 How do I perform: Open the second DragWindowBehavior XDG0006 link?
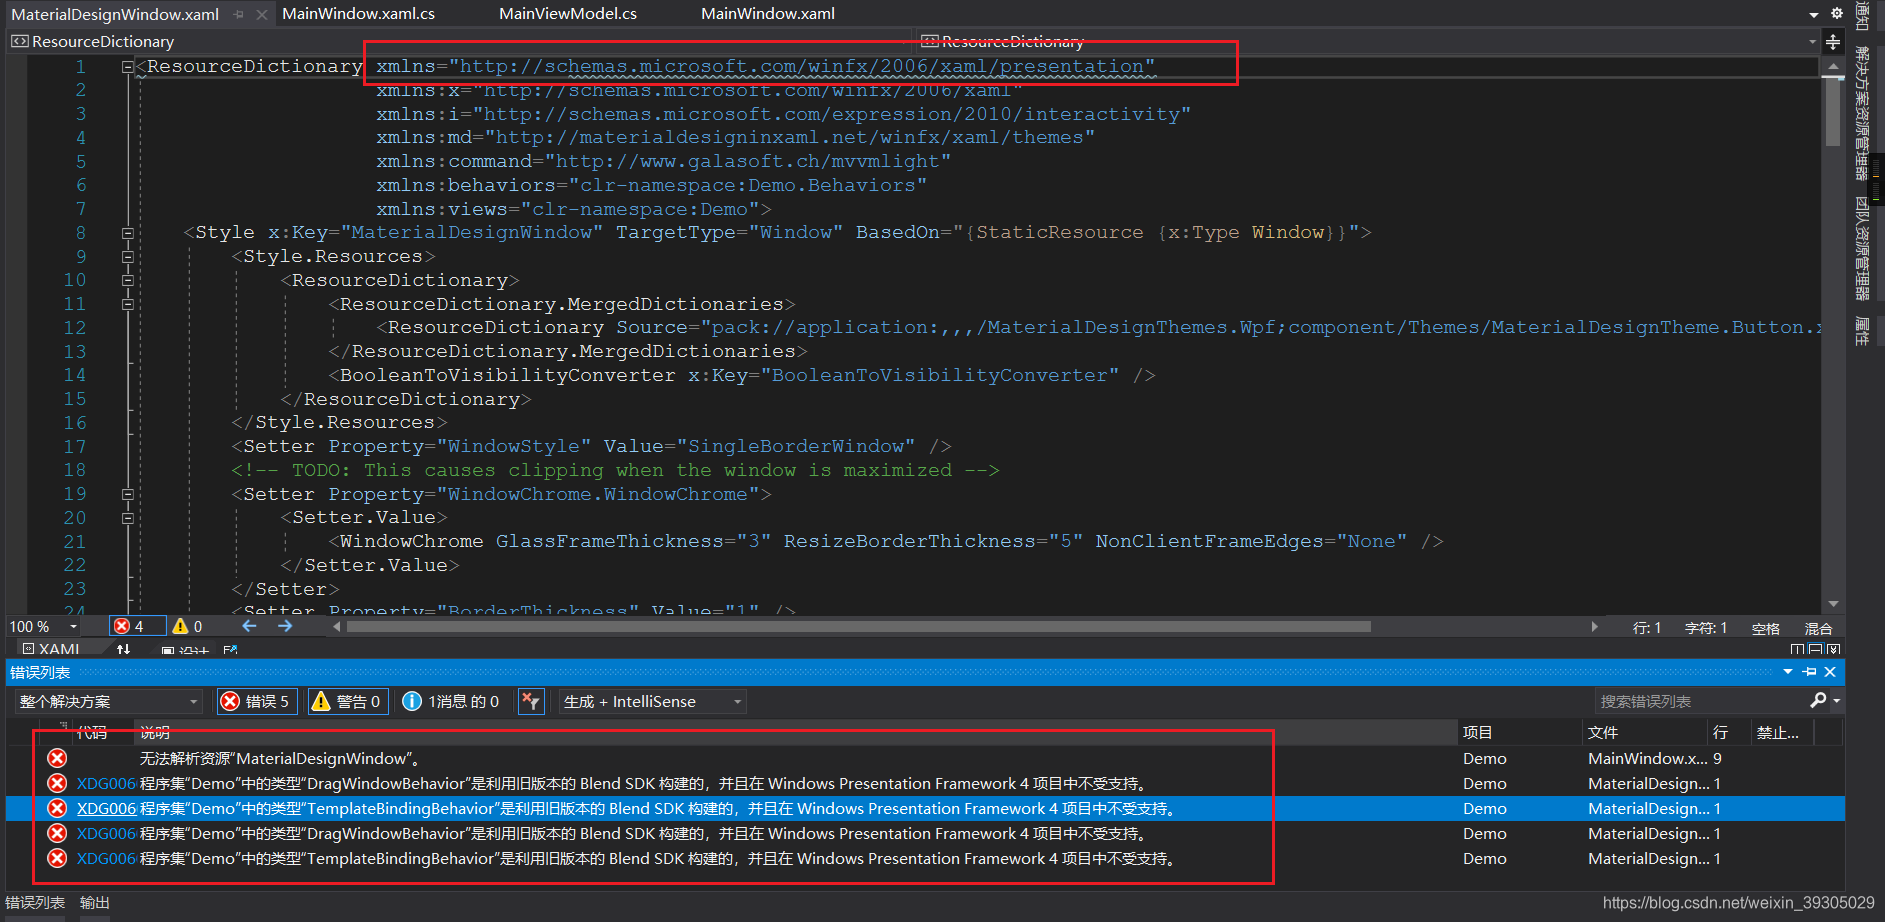(106, 833)
